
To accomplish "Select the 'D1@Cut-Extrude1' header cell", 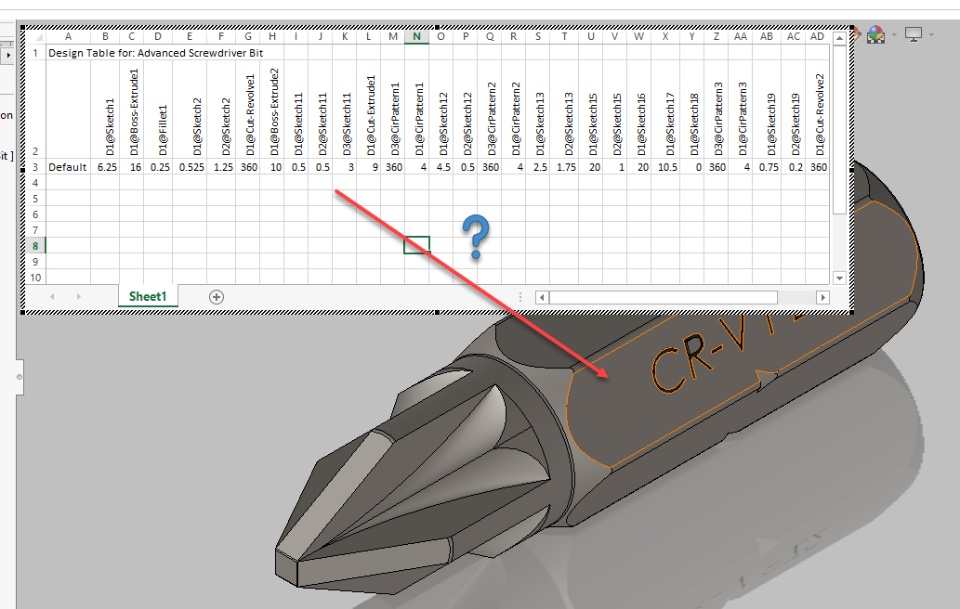I will click(369, 110).
